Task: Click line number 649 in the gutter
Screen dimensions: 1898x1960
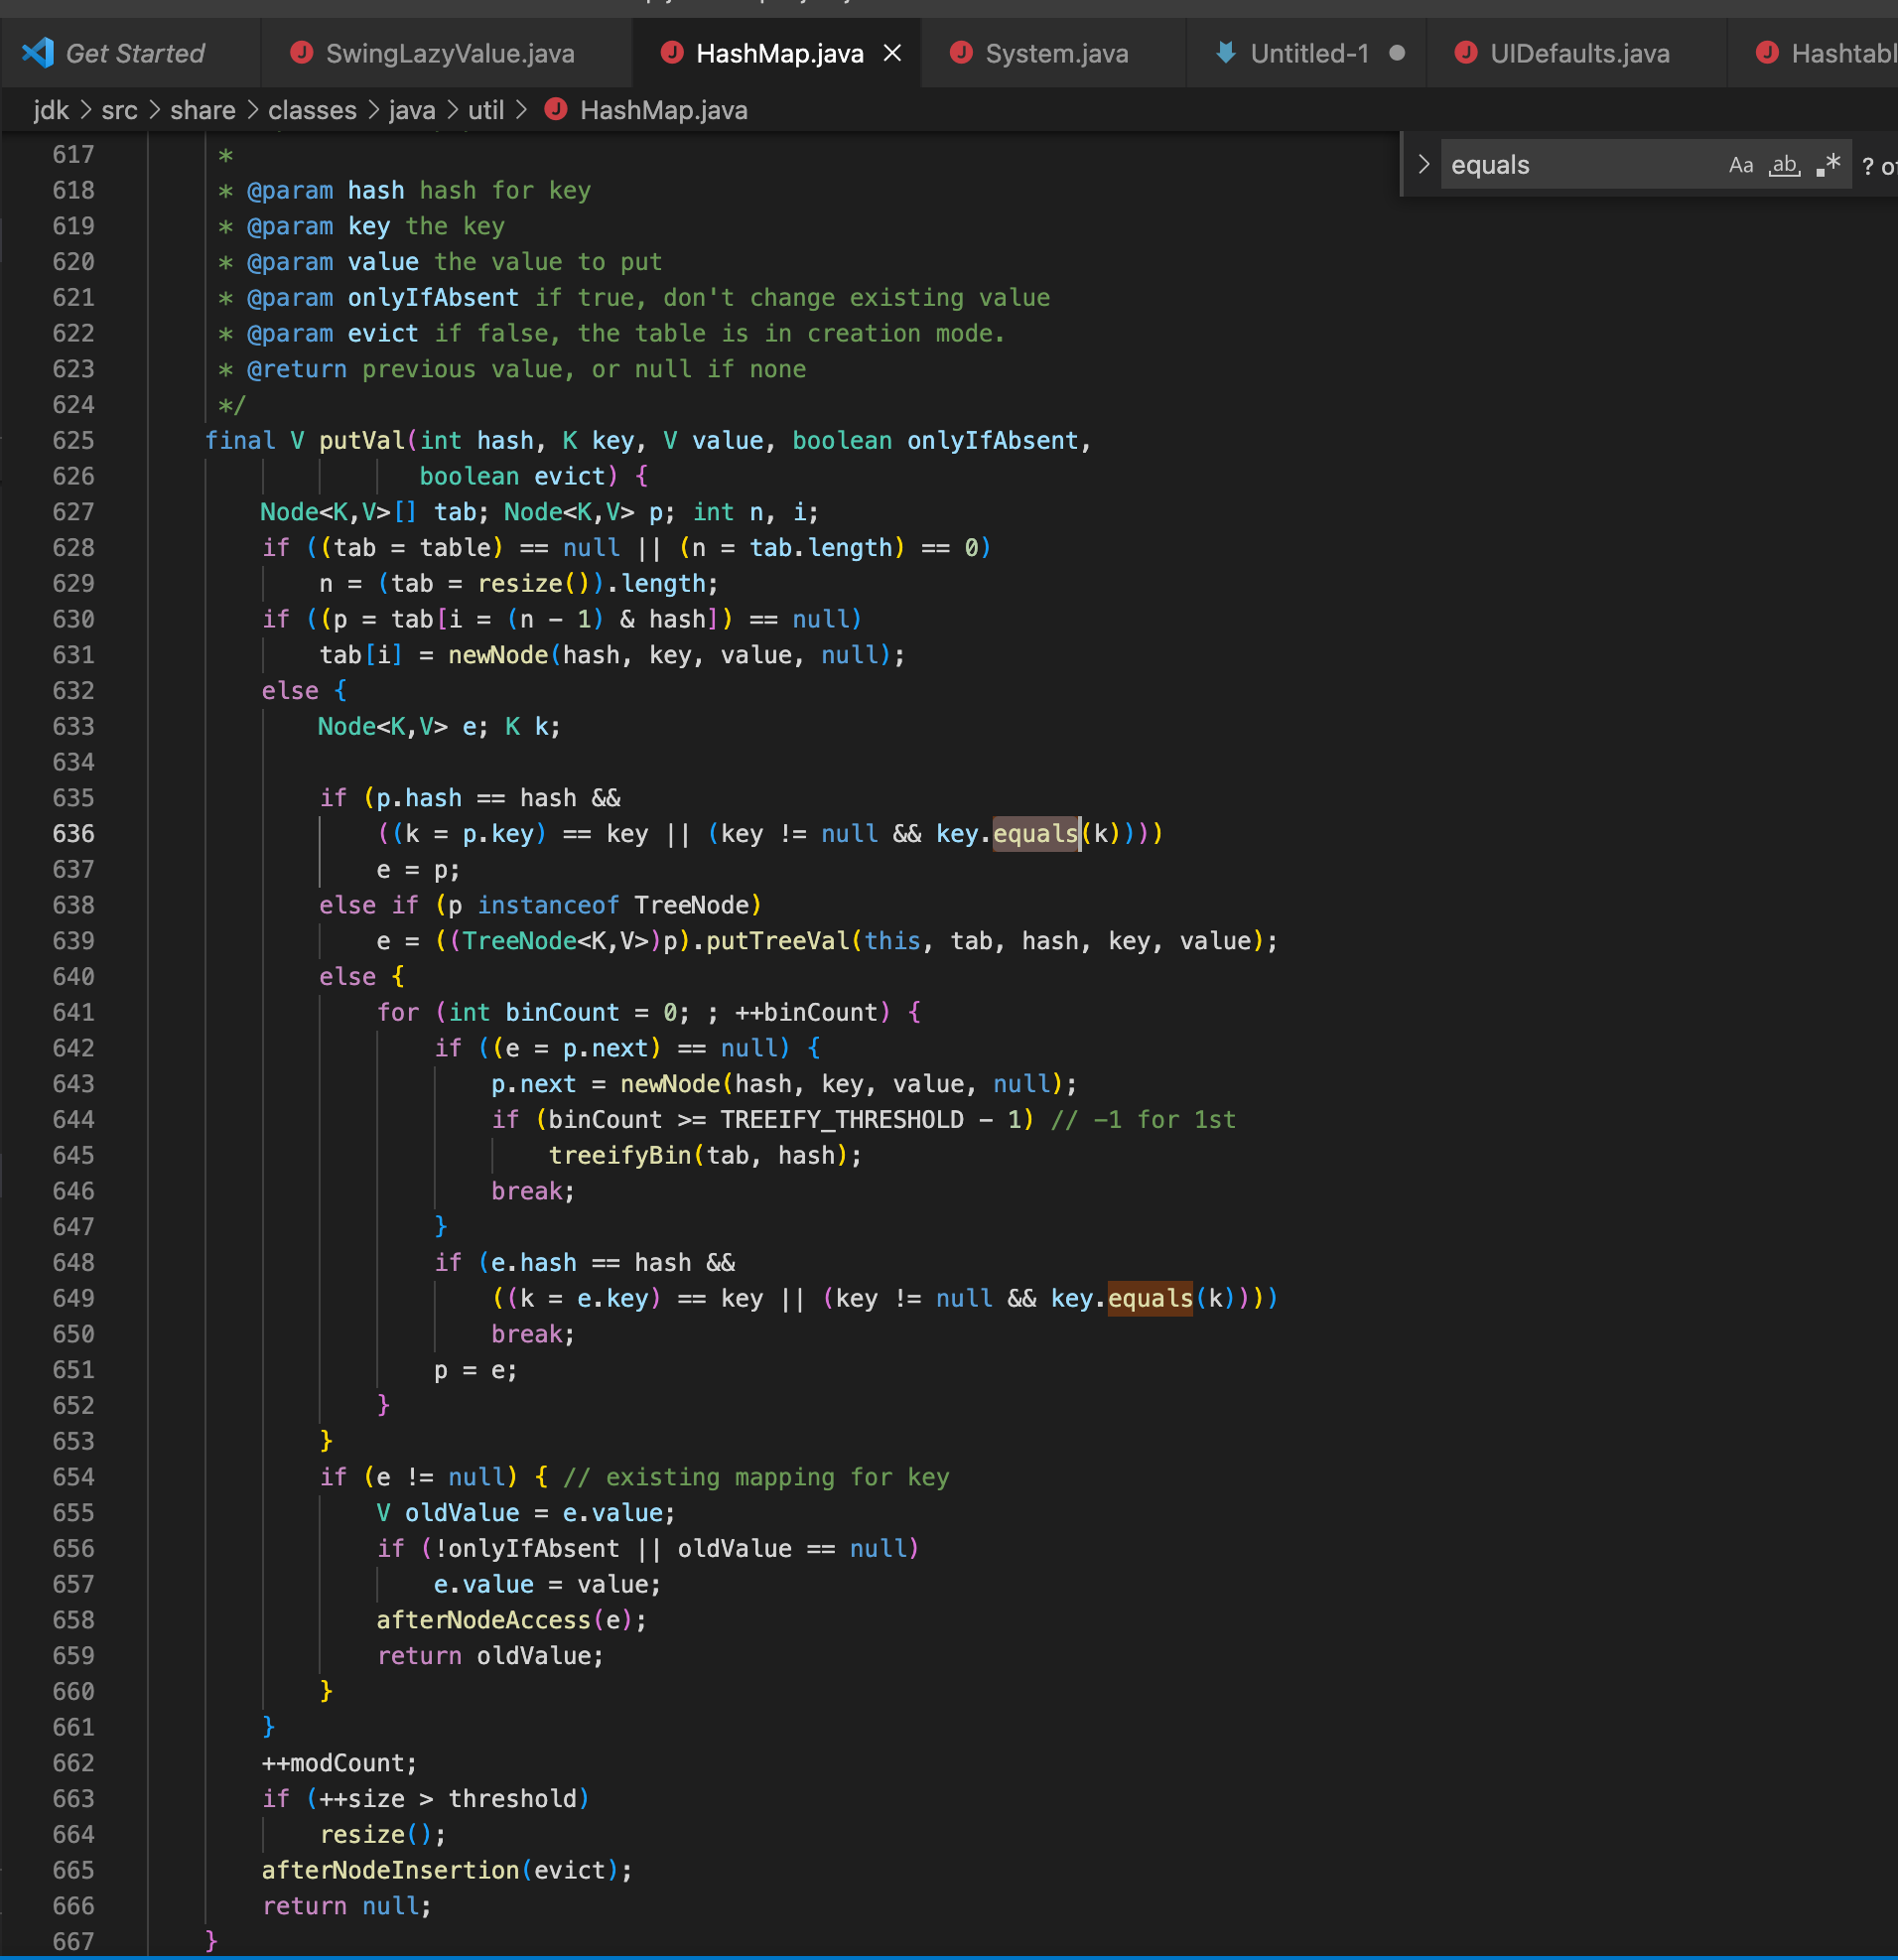Action: (73, 1299)
